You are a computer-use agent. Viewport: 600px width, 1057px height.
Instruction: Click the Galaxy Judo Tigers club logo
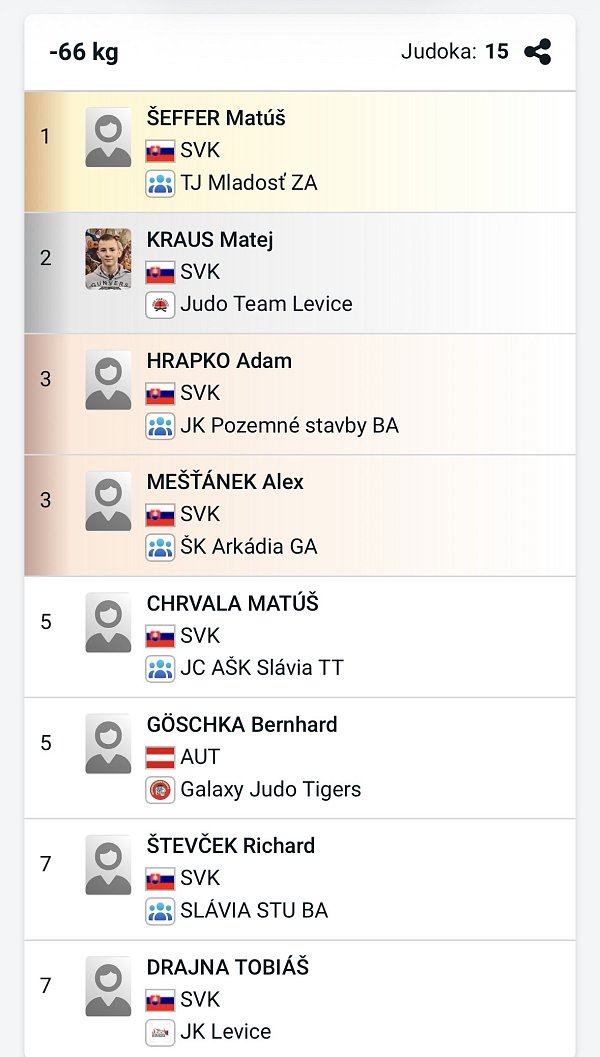click(160, 790)
